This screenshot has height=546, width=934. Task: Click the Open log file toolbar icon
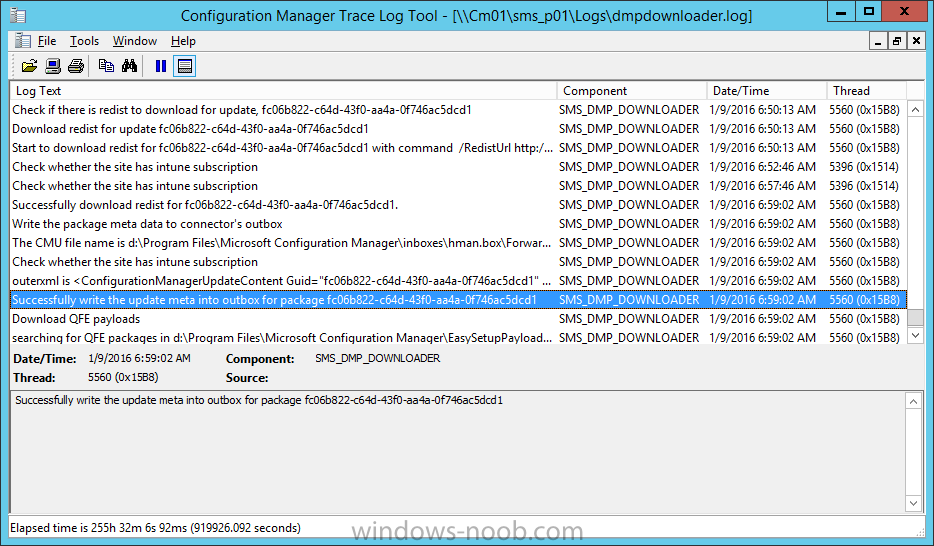click(29, 66)
